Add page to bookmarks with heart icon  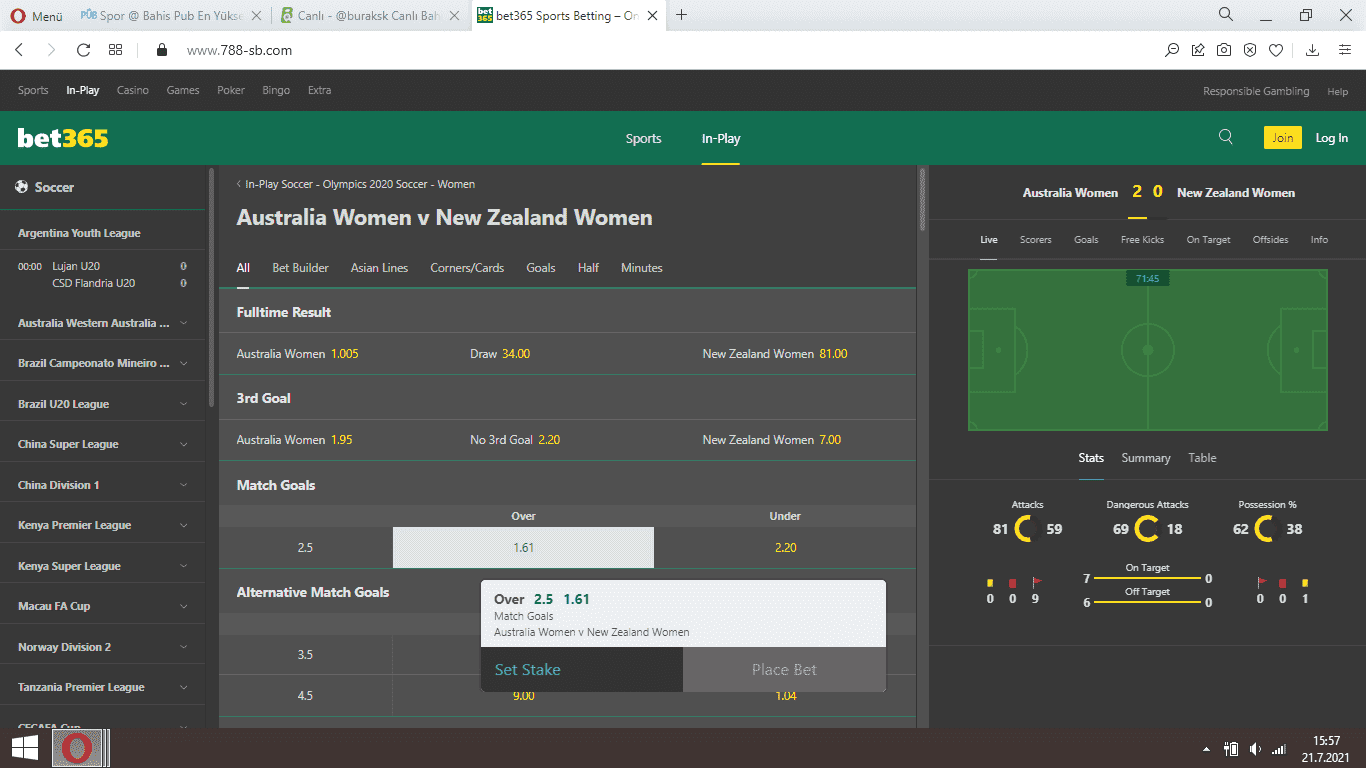1276,50
